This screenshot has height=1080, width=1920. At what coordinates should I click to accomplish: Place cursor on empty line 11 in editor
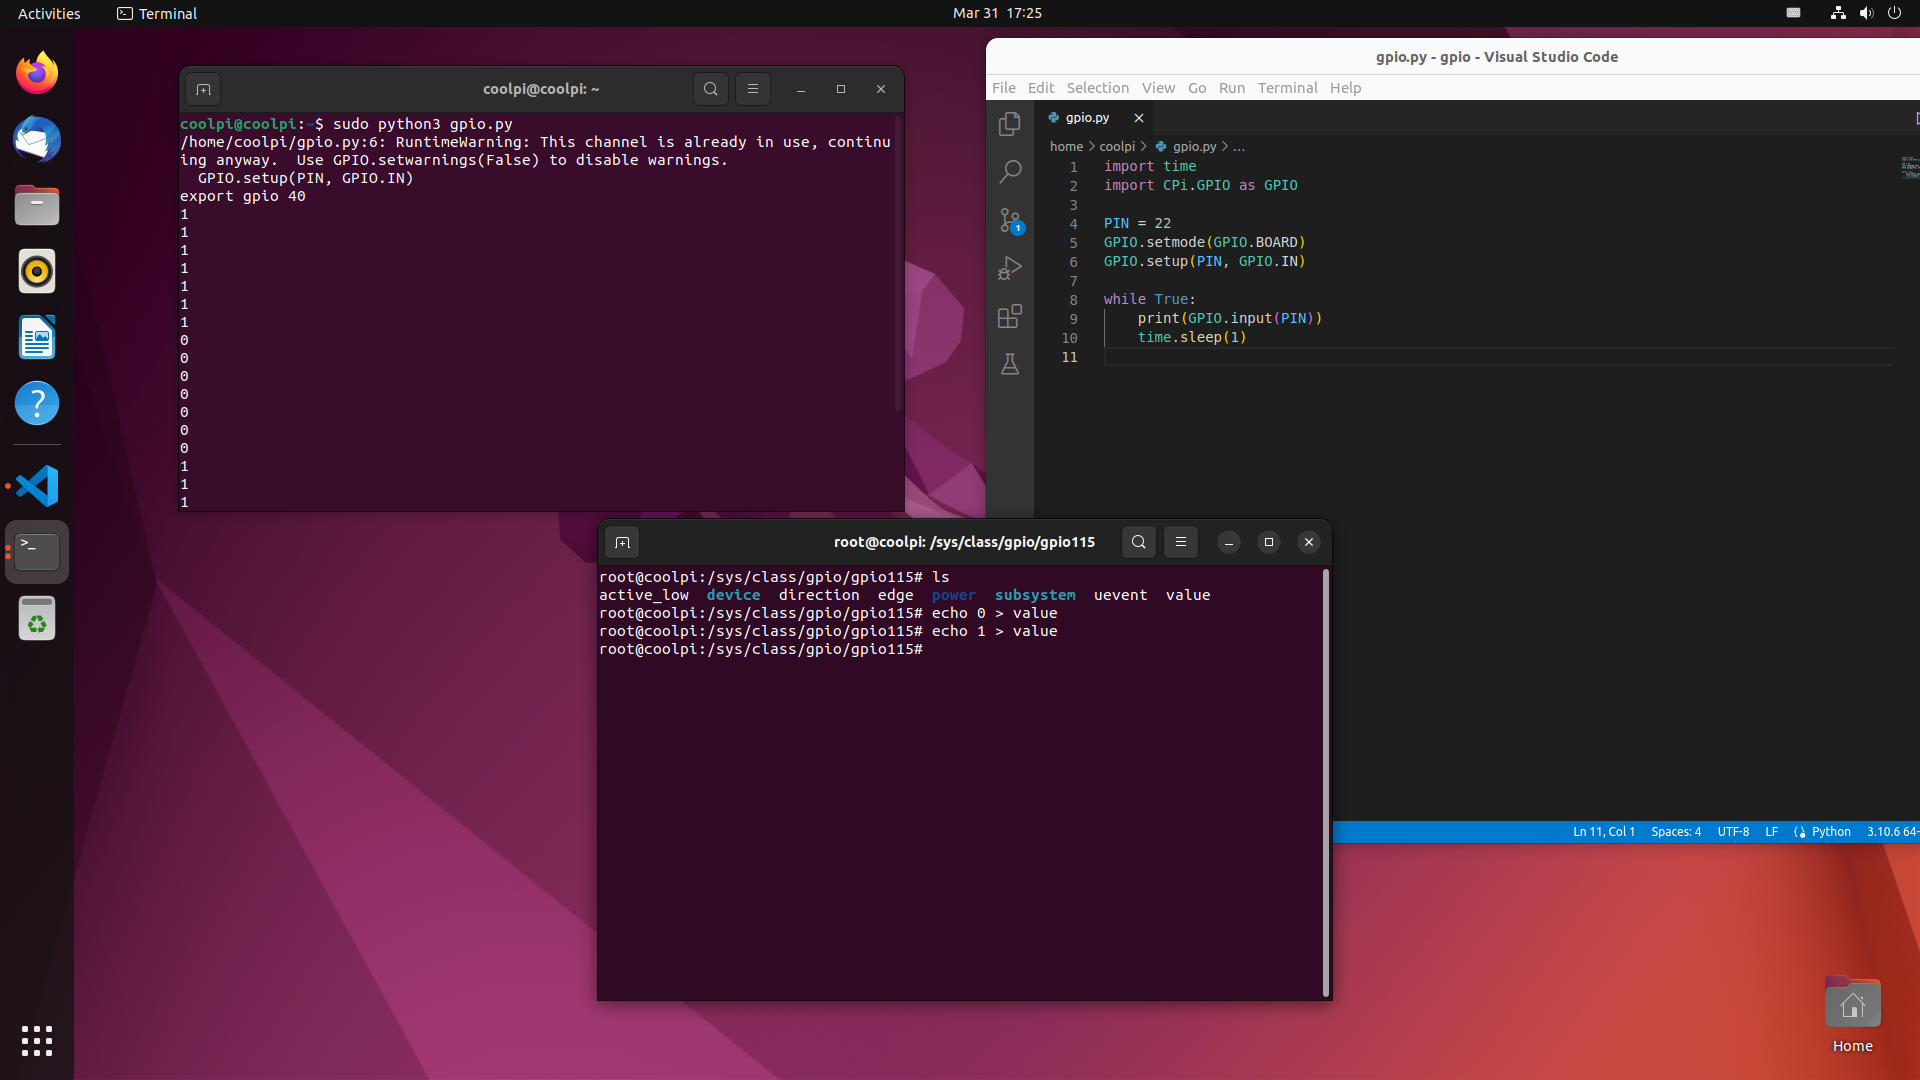click(1498, 357)
